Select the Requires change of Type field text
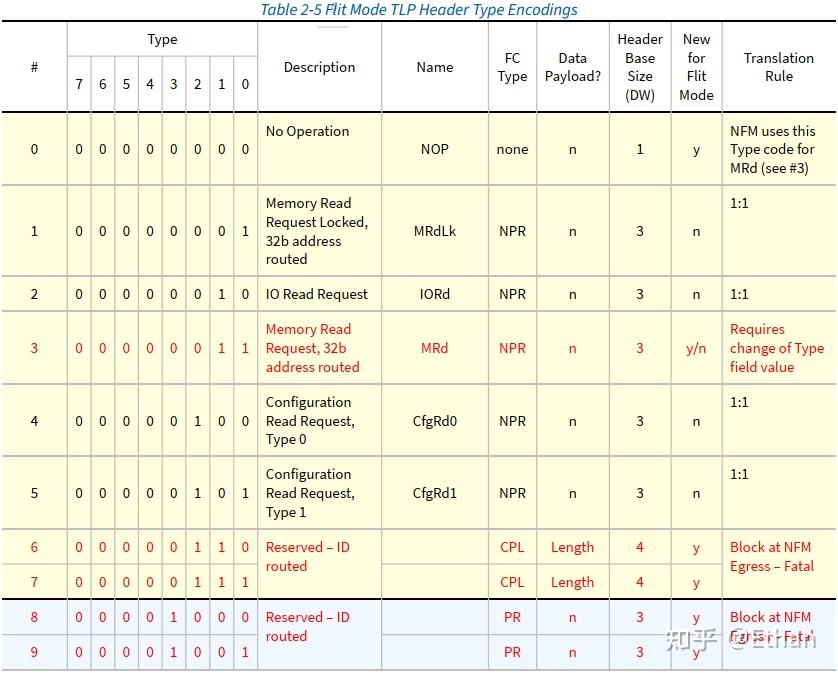Image resolution: width=838 pixels, height=673 pixels. [779, 349]
